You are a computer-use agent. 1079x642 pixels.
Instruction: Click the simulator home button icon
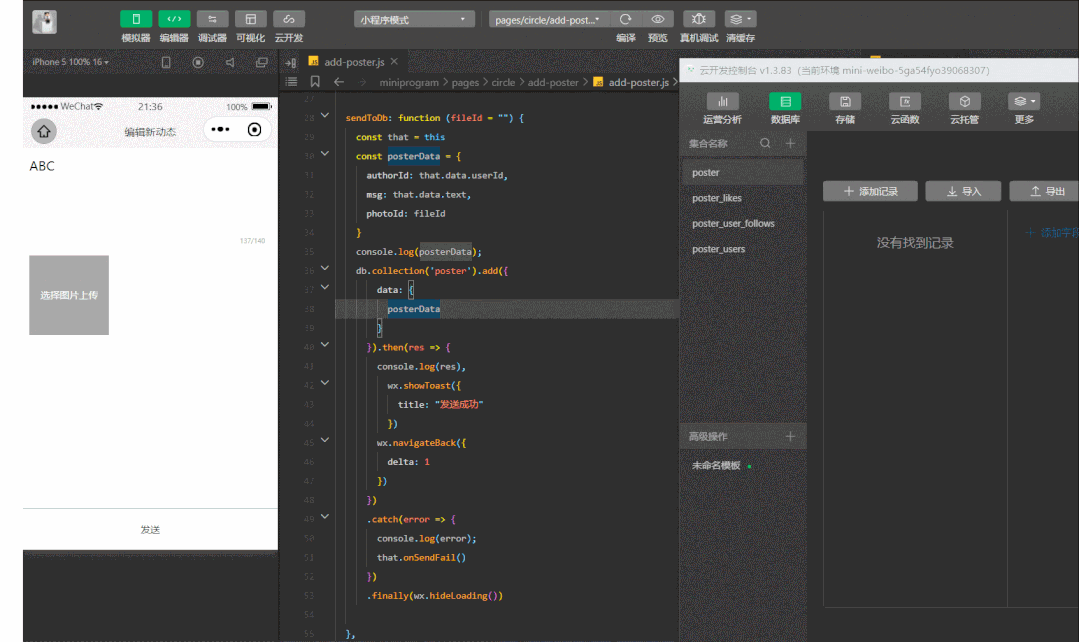(x=44, y=131)
